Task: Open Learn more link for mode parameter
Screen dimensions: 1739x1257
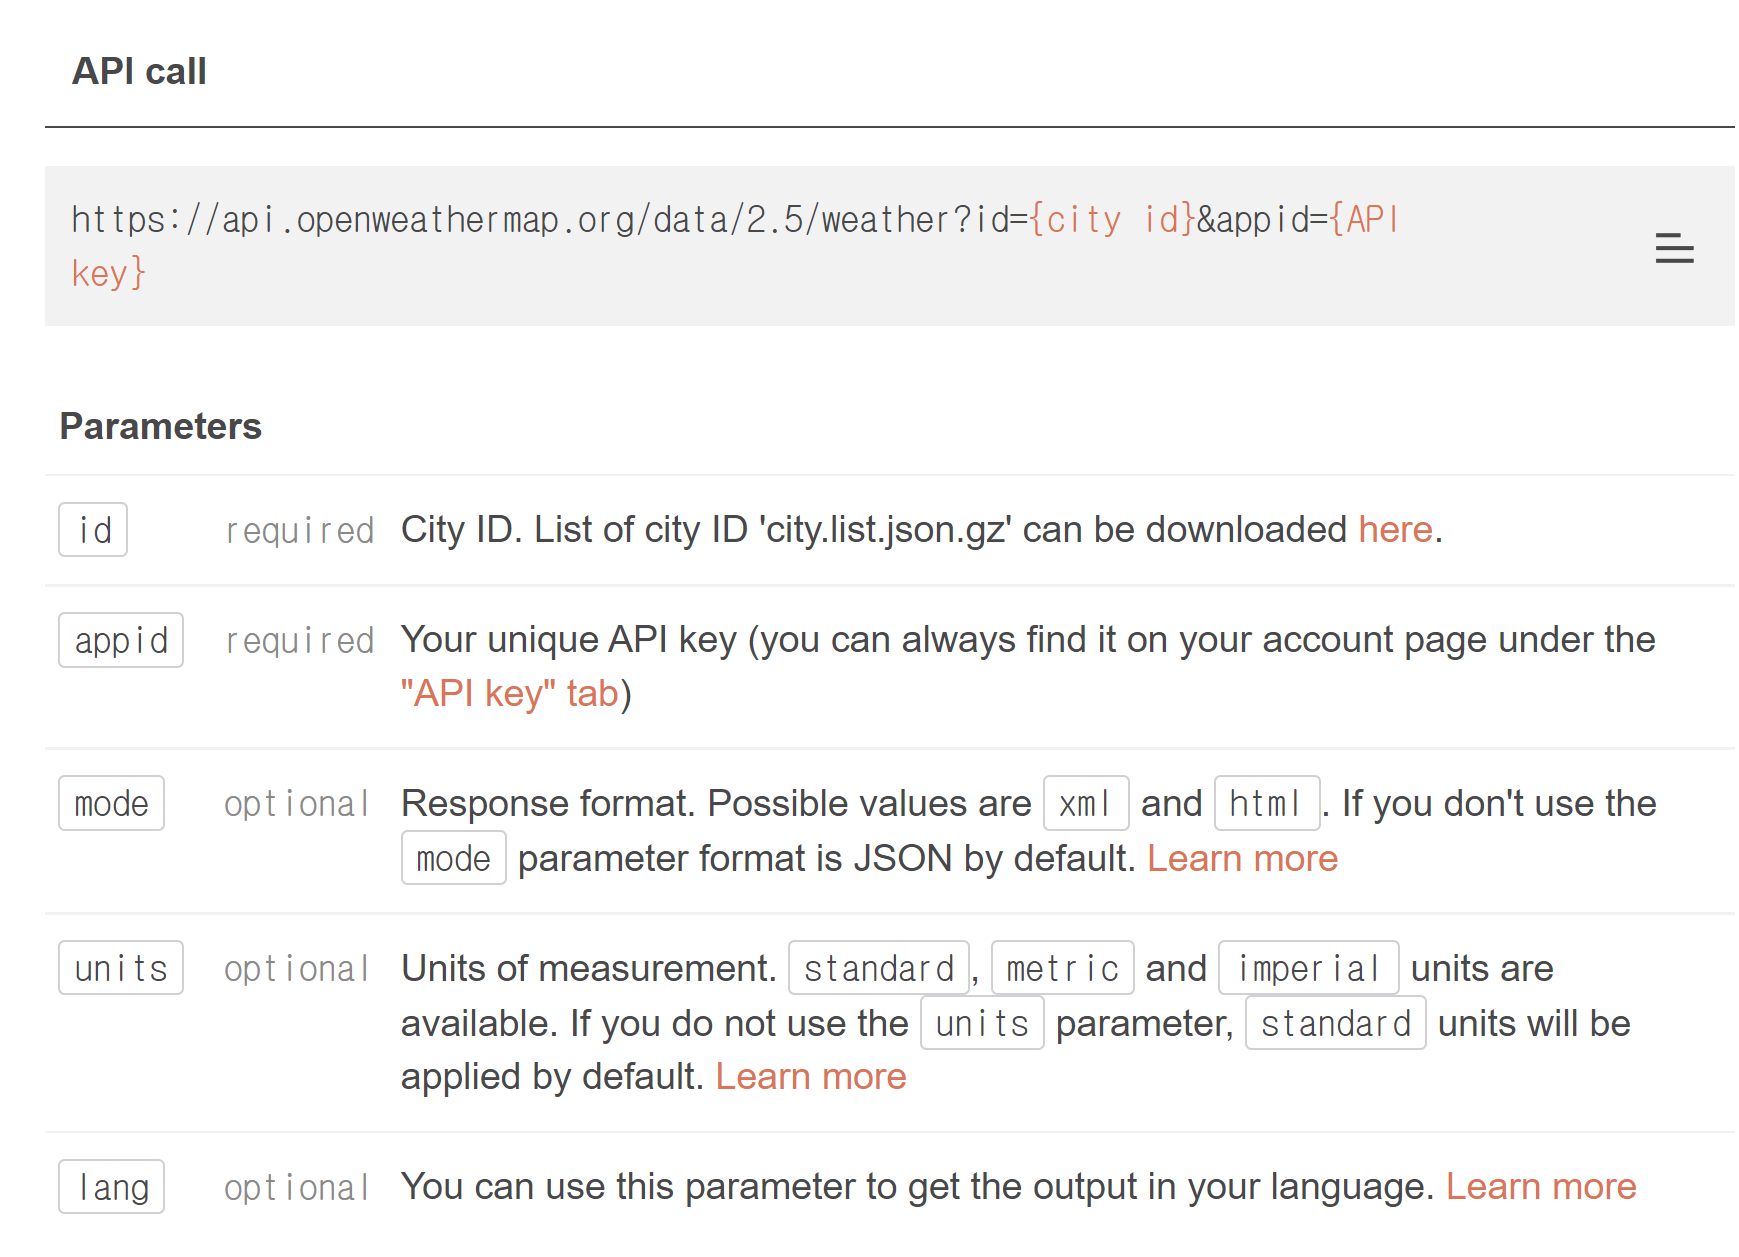Action: (x=1242, y=859)
